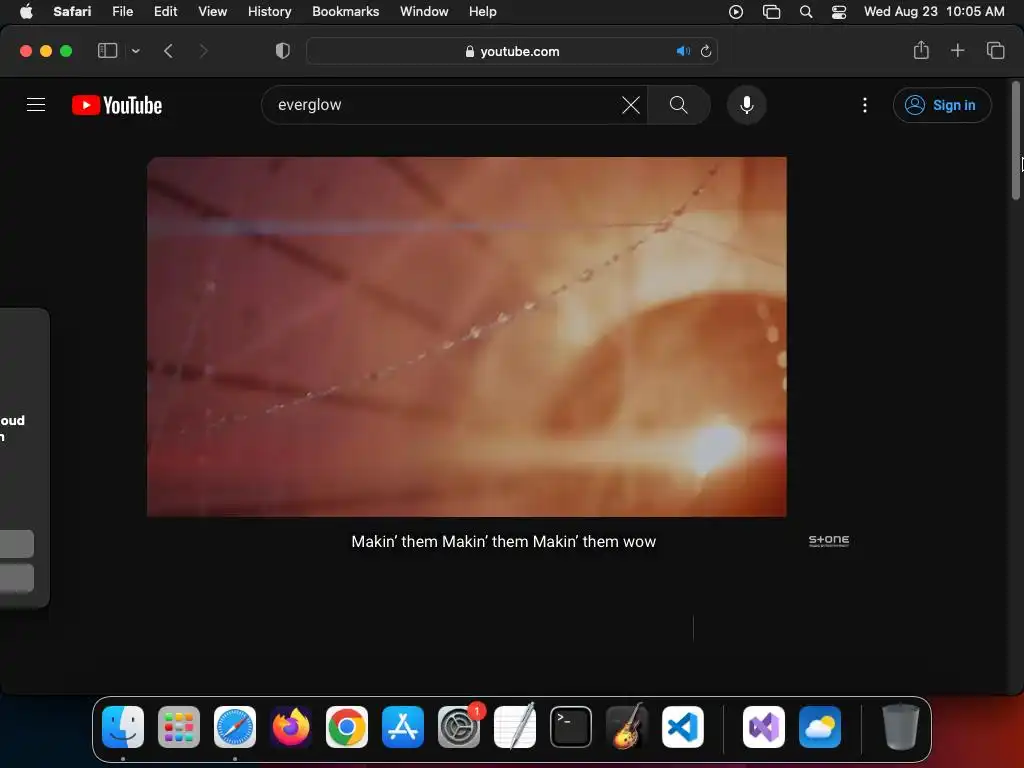Open TextEdit from the Dock

(x=515, y=726)
